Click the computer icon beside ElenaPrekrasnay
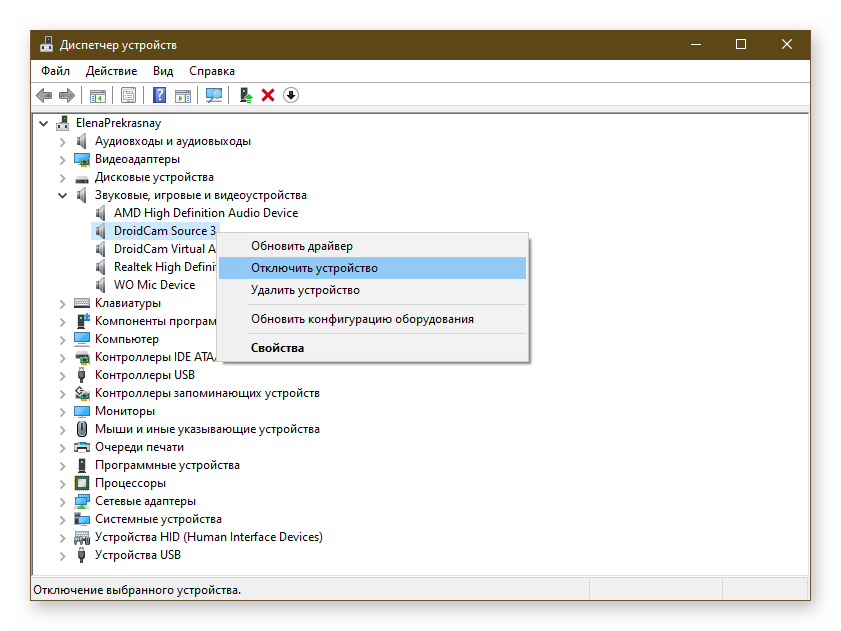The width and height of the screenshot is (841, 631). pos(63,123)
